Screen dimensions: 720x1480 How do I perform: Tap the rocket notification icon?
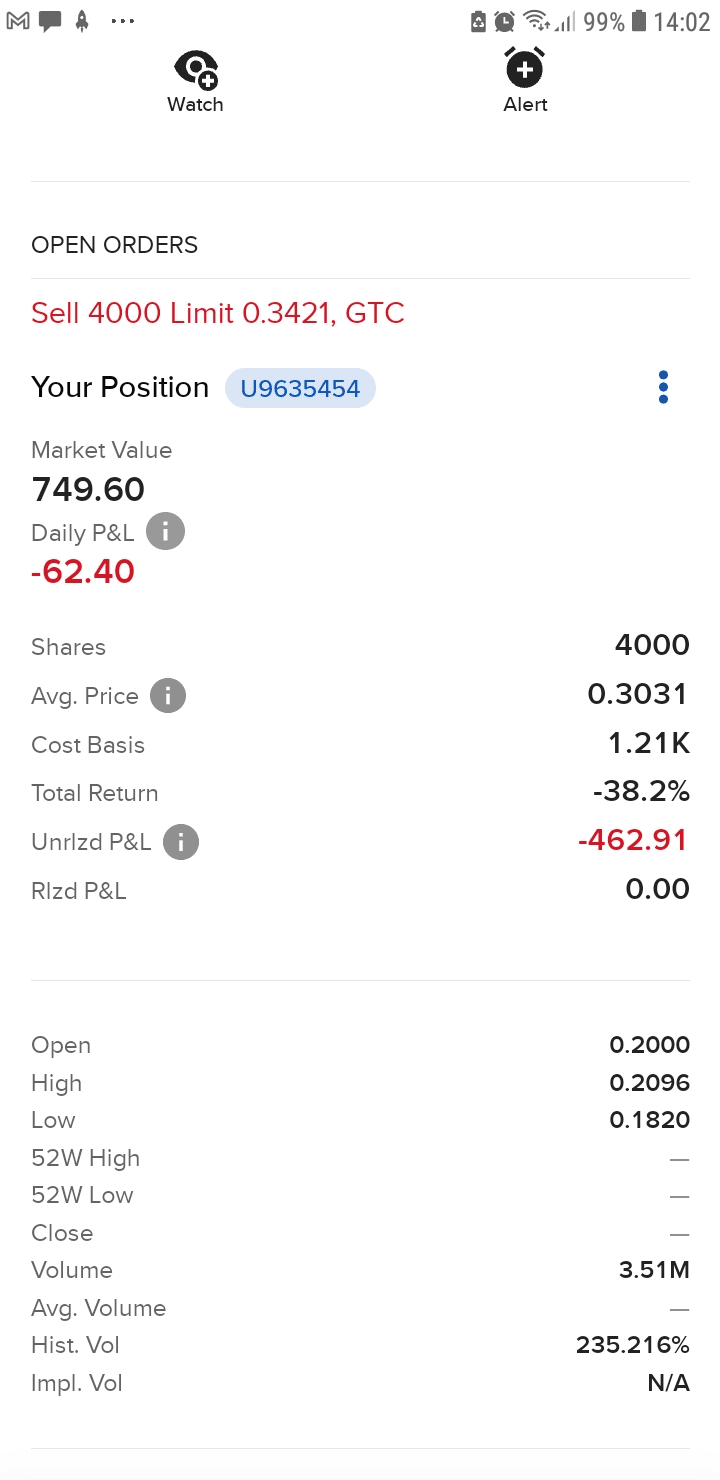pos(82,21)
